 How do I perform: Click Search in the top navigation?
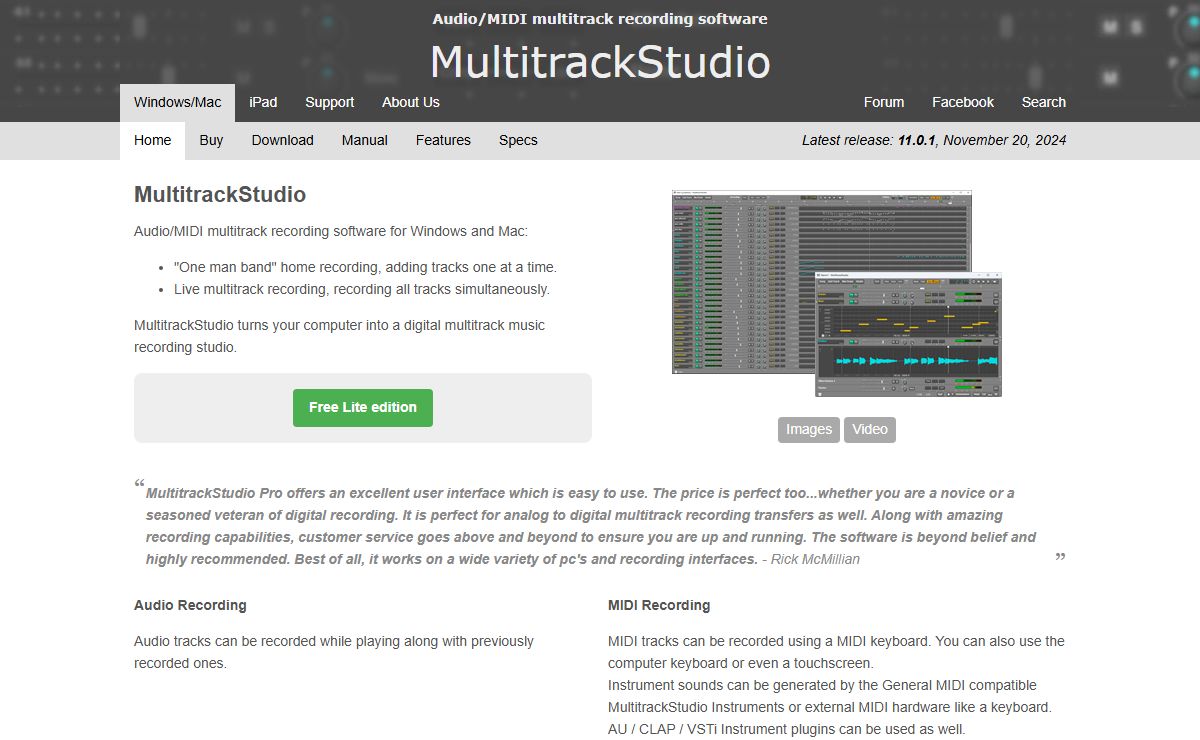1044,102
